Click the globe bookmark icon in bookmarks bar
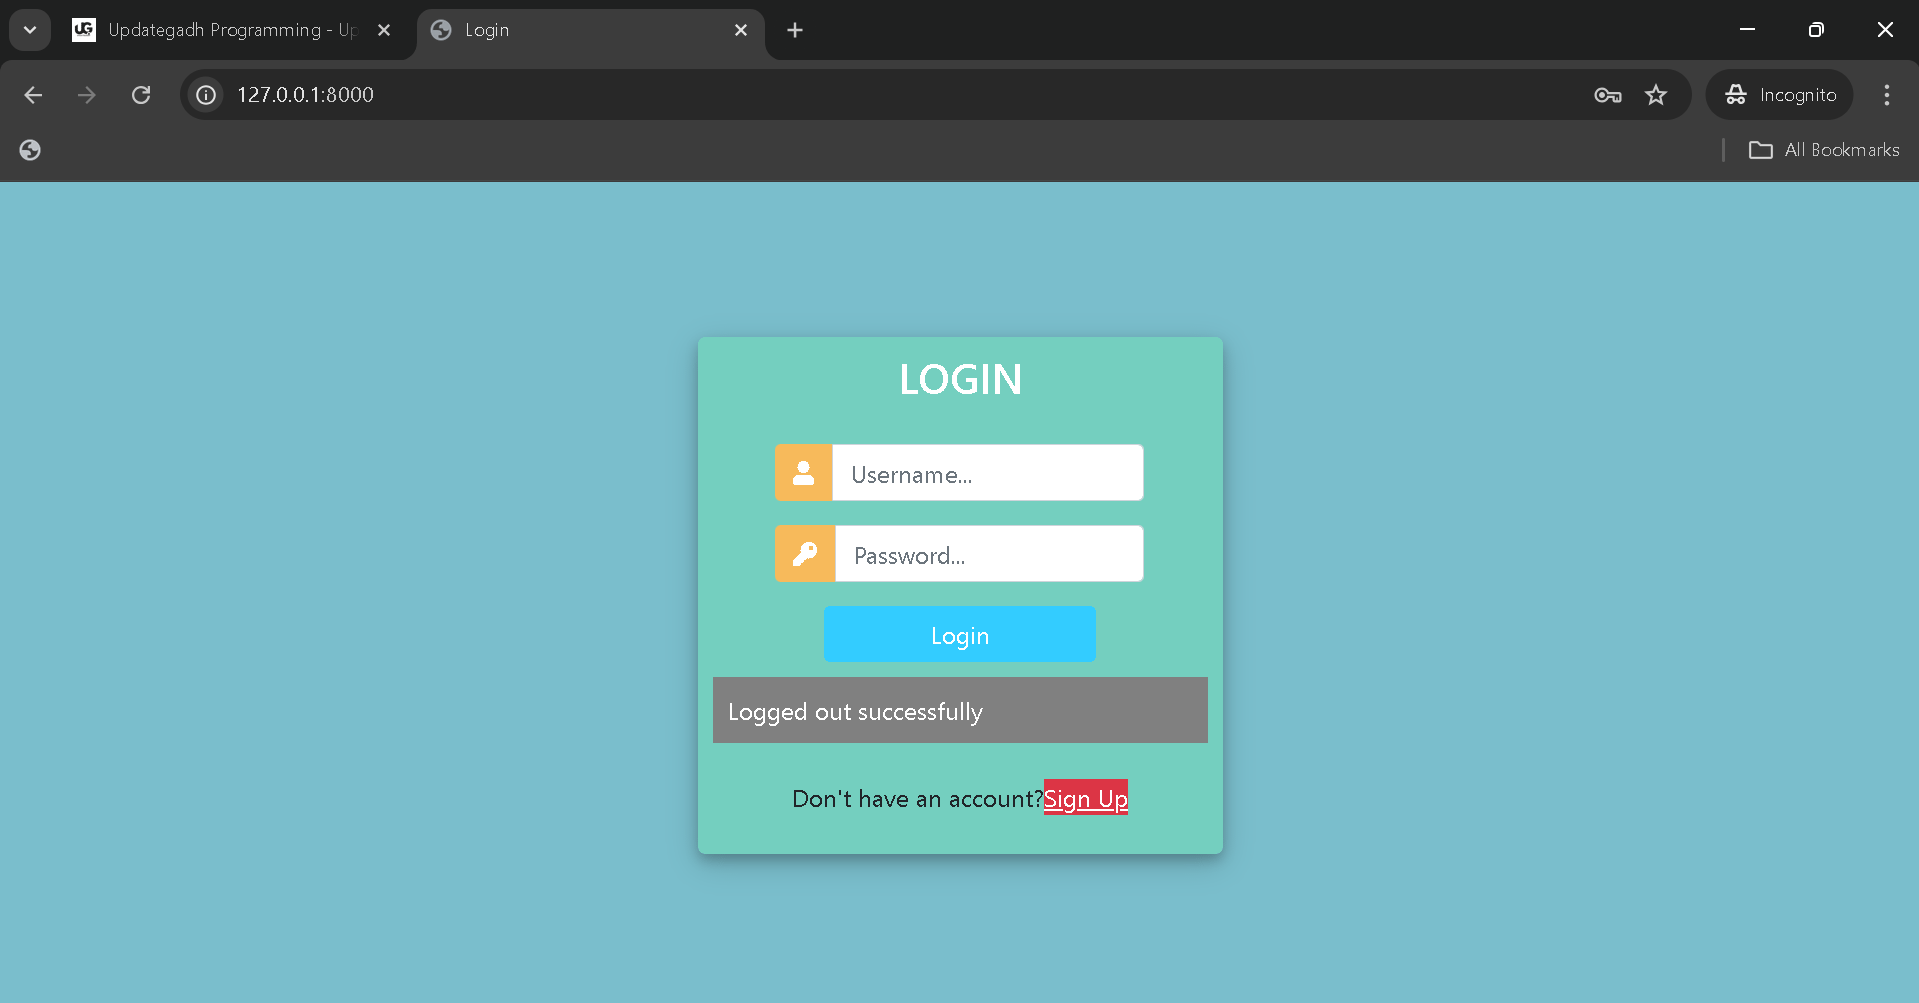Screen dimensions: 1919x1003 [30, 150]
